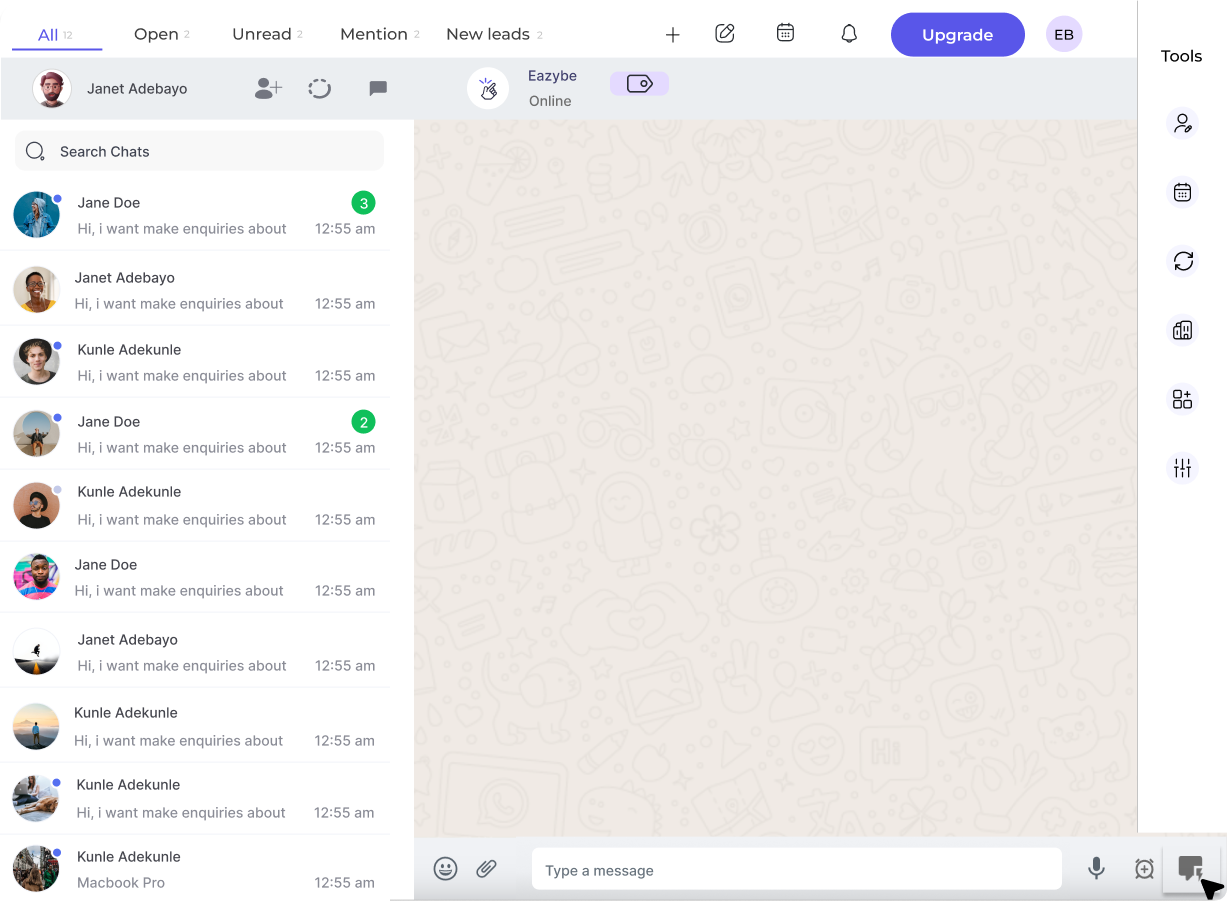Click the Type a message field

tap(796, 869)
